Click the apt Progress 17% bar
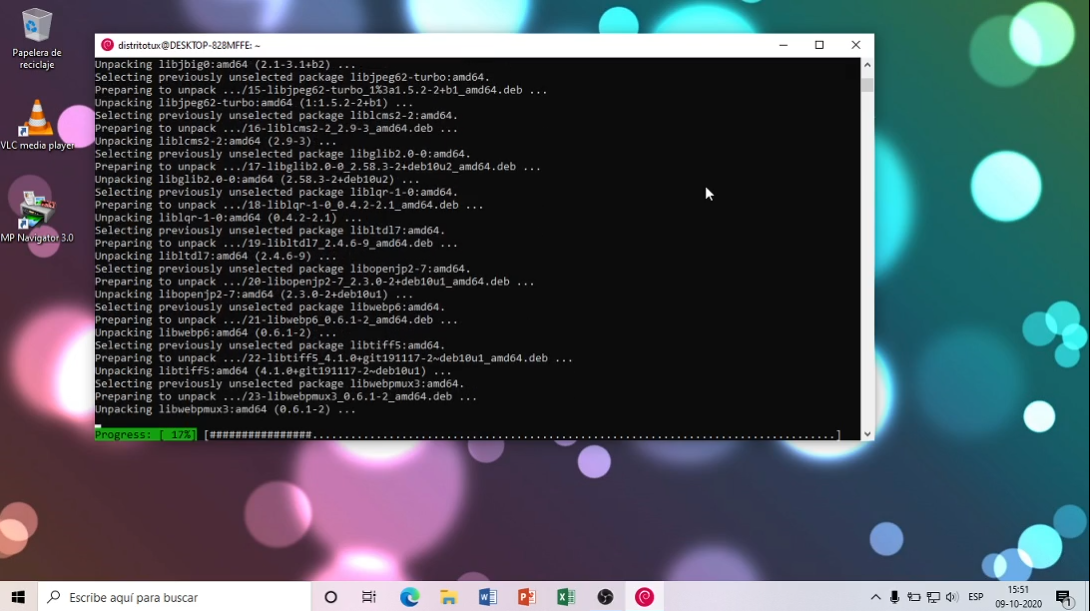Image resolution: width=1090 pixels, height=611 pixels. point(145,434)
